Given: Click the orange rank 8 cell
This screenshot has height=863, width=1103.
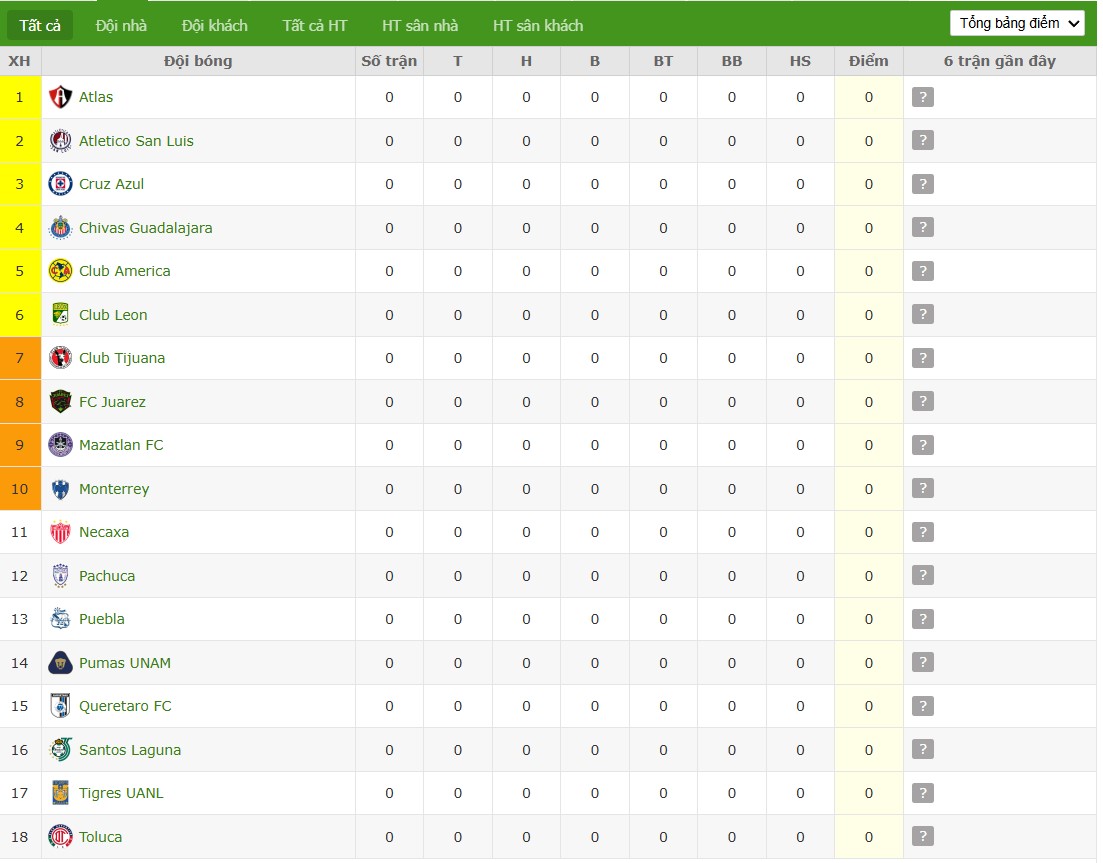Looking at the screenshot, I should pos(20,402).
